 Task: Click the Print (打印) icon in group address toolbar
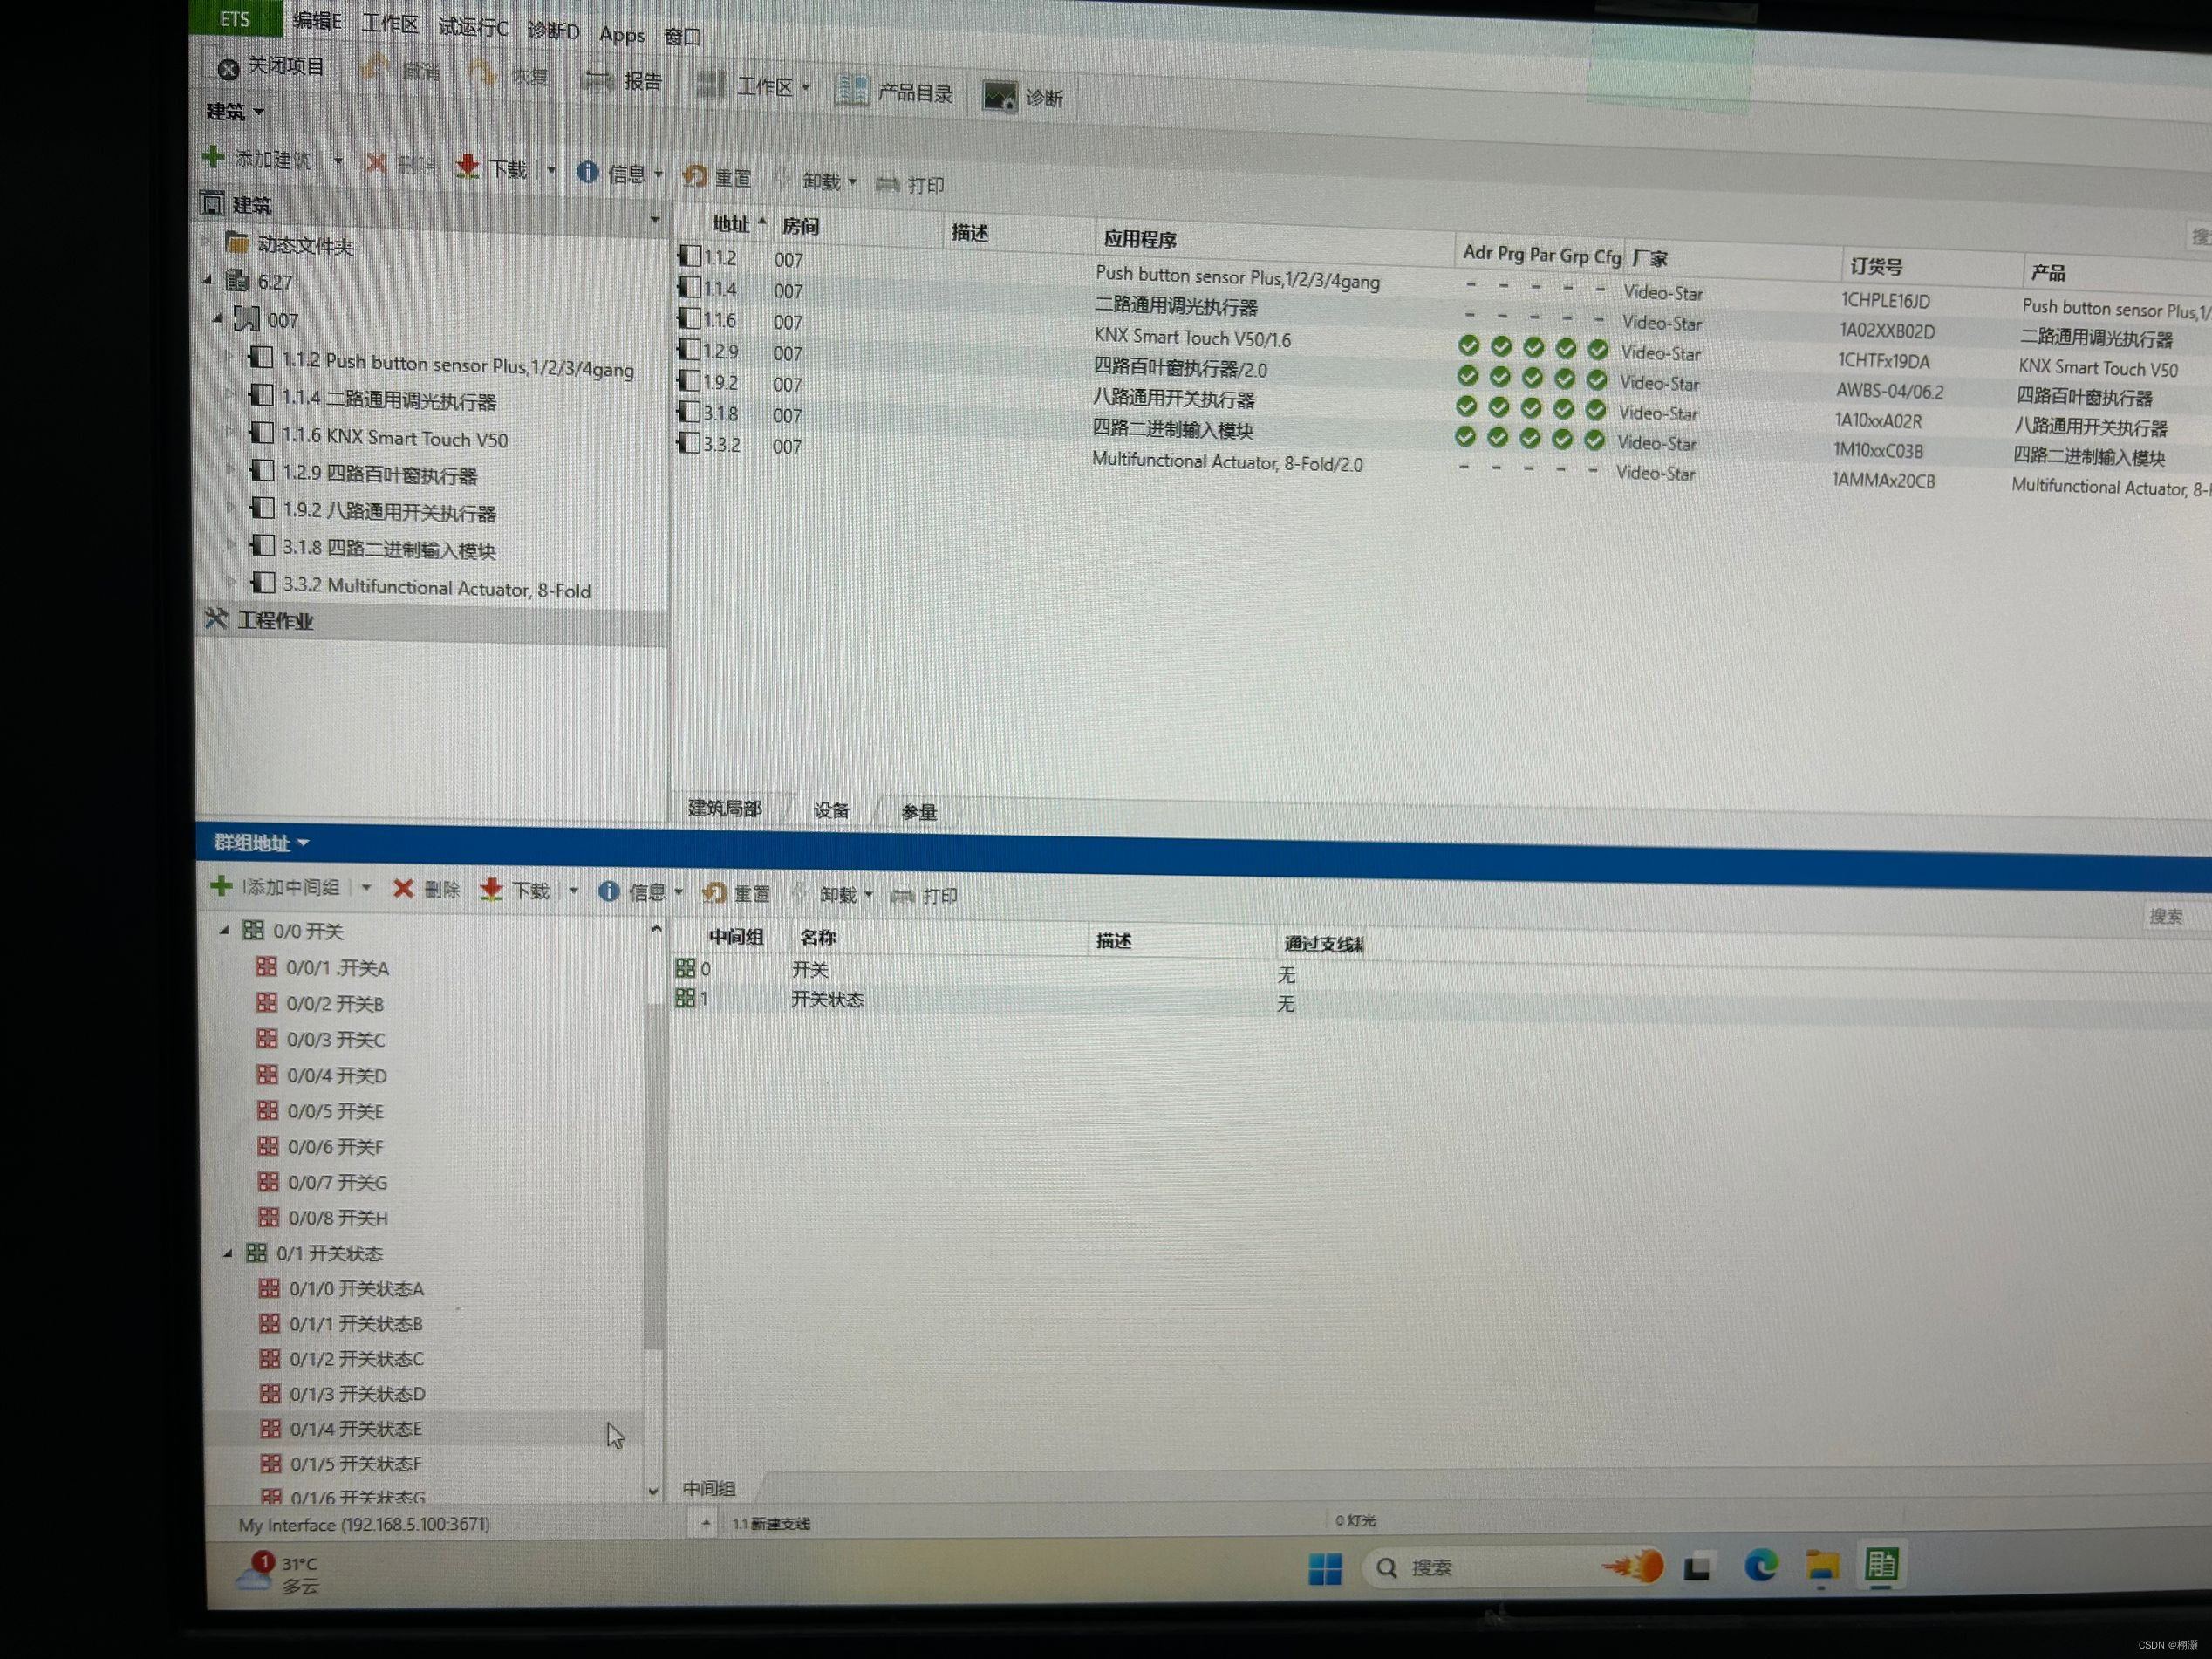[902, 895]
